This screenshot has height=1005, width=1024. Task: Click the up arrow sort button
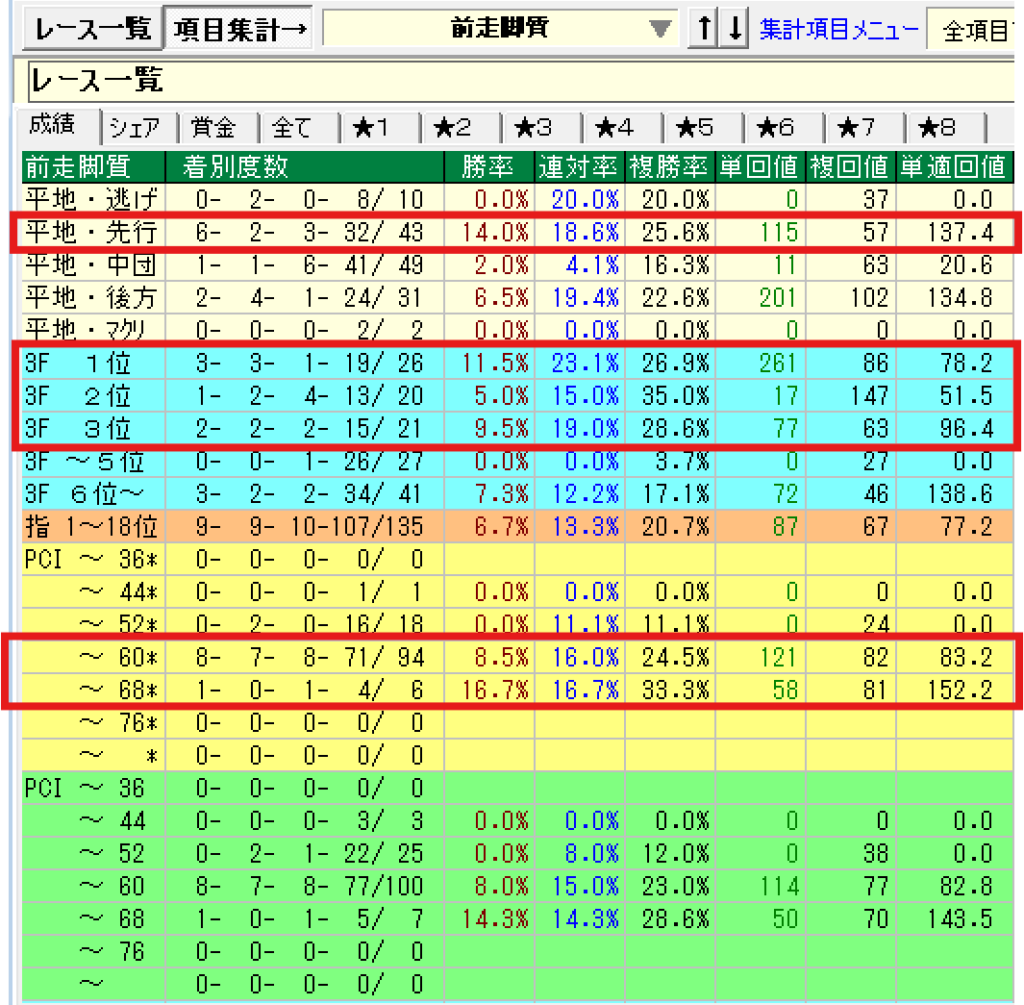(705, 29)
